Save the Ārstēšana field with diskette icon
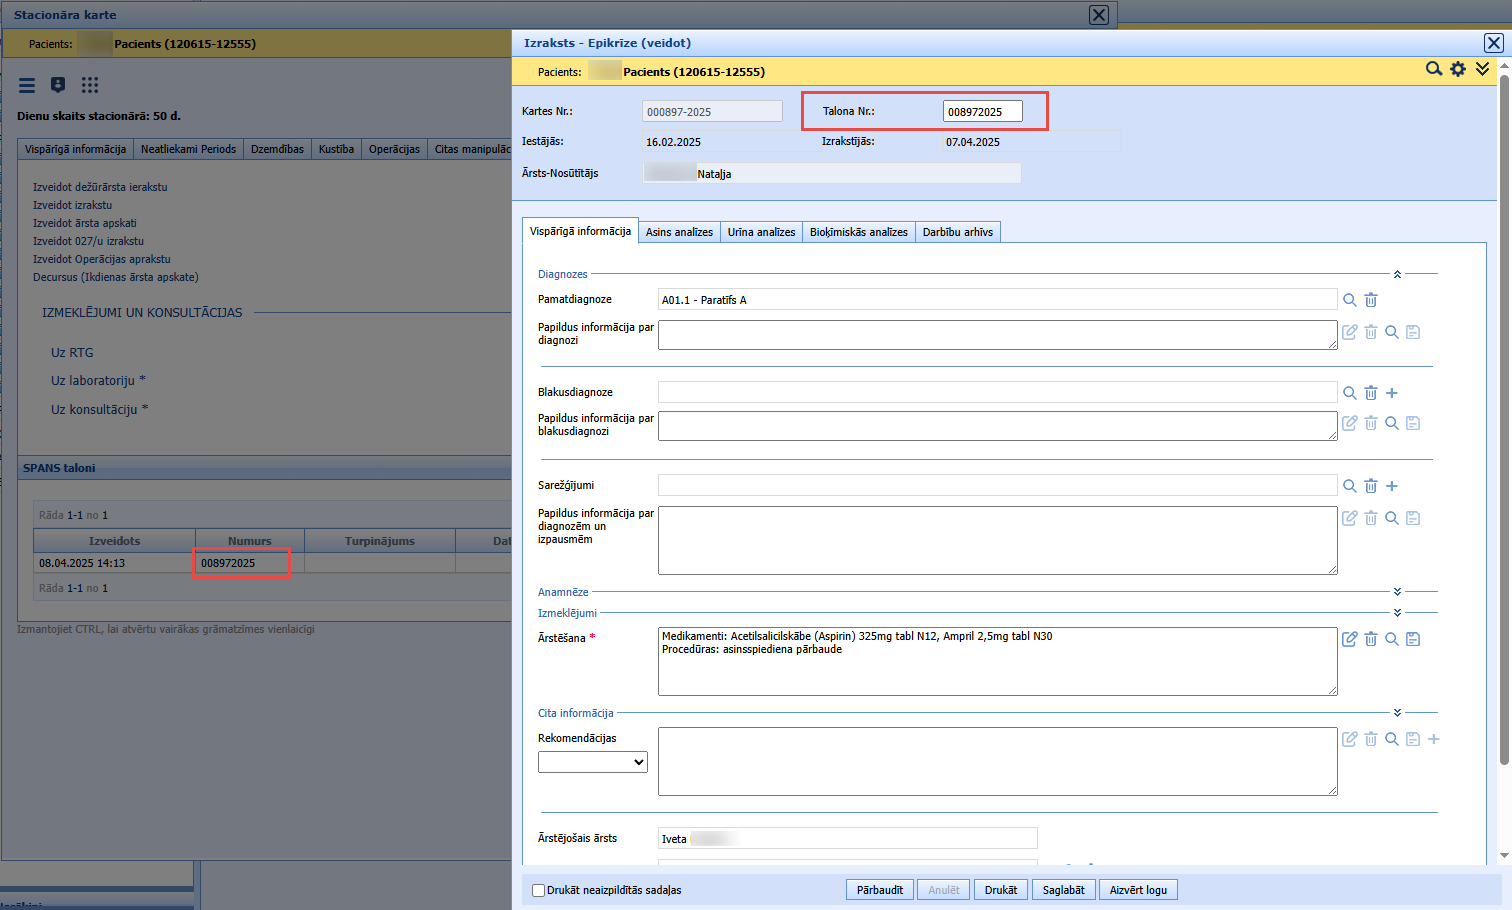 1413,639
